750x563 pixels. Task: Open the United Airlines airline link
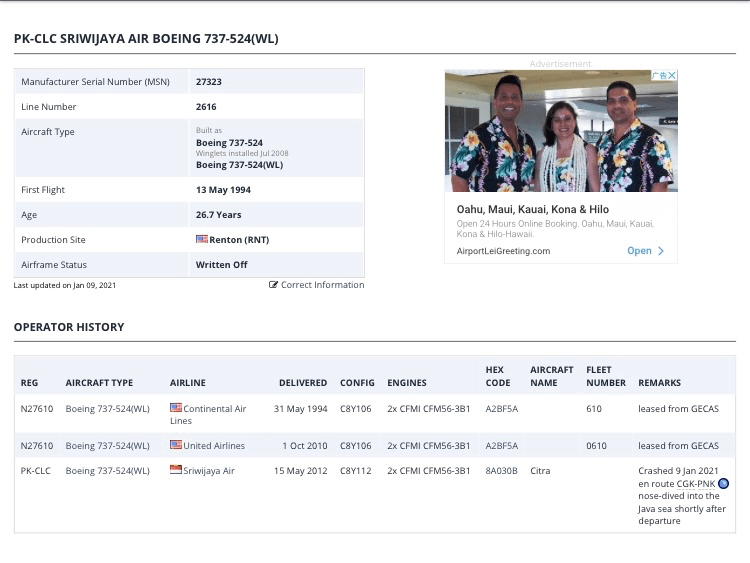click(x=214, y=445)
